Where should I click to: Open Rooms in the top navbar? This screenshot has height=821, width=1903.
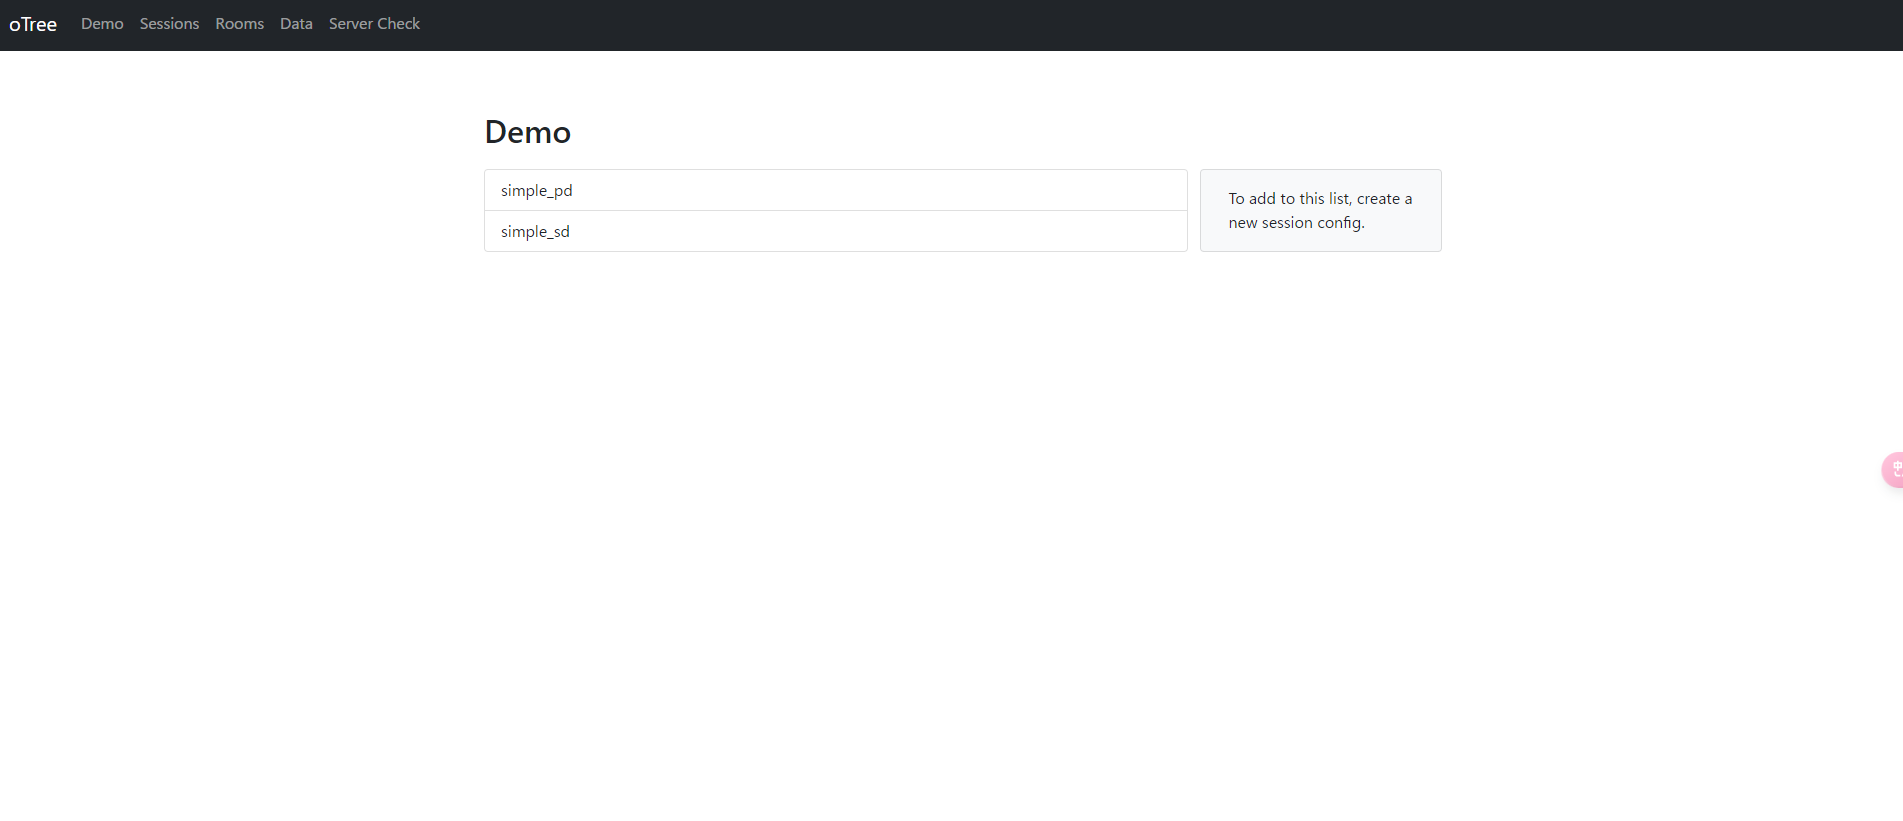coord(239,24)
